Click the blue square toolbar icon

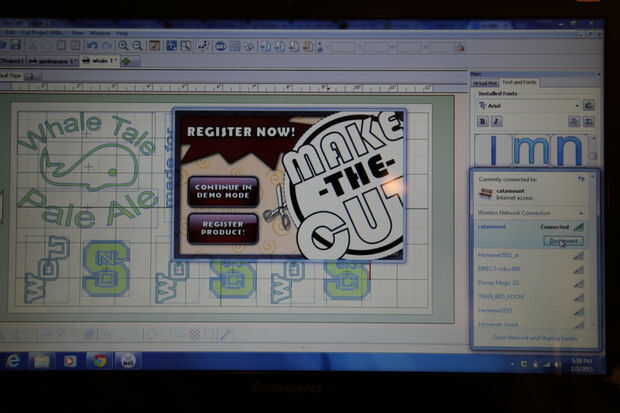171,45
